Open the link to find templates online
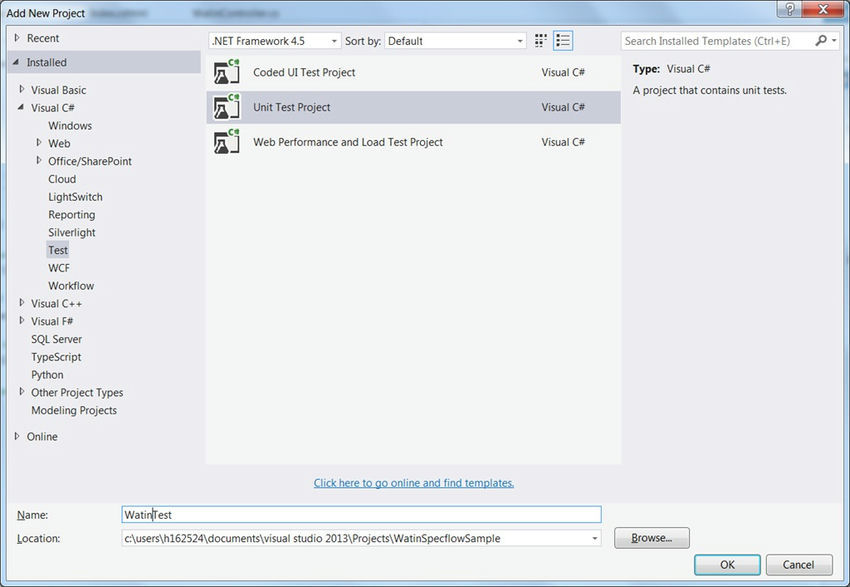Screen dimensions: 850x587 [413, 482]
